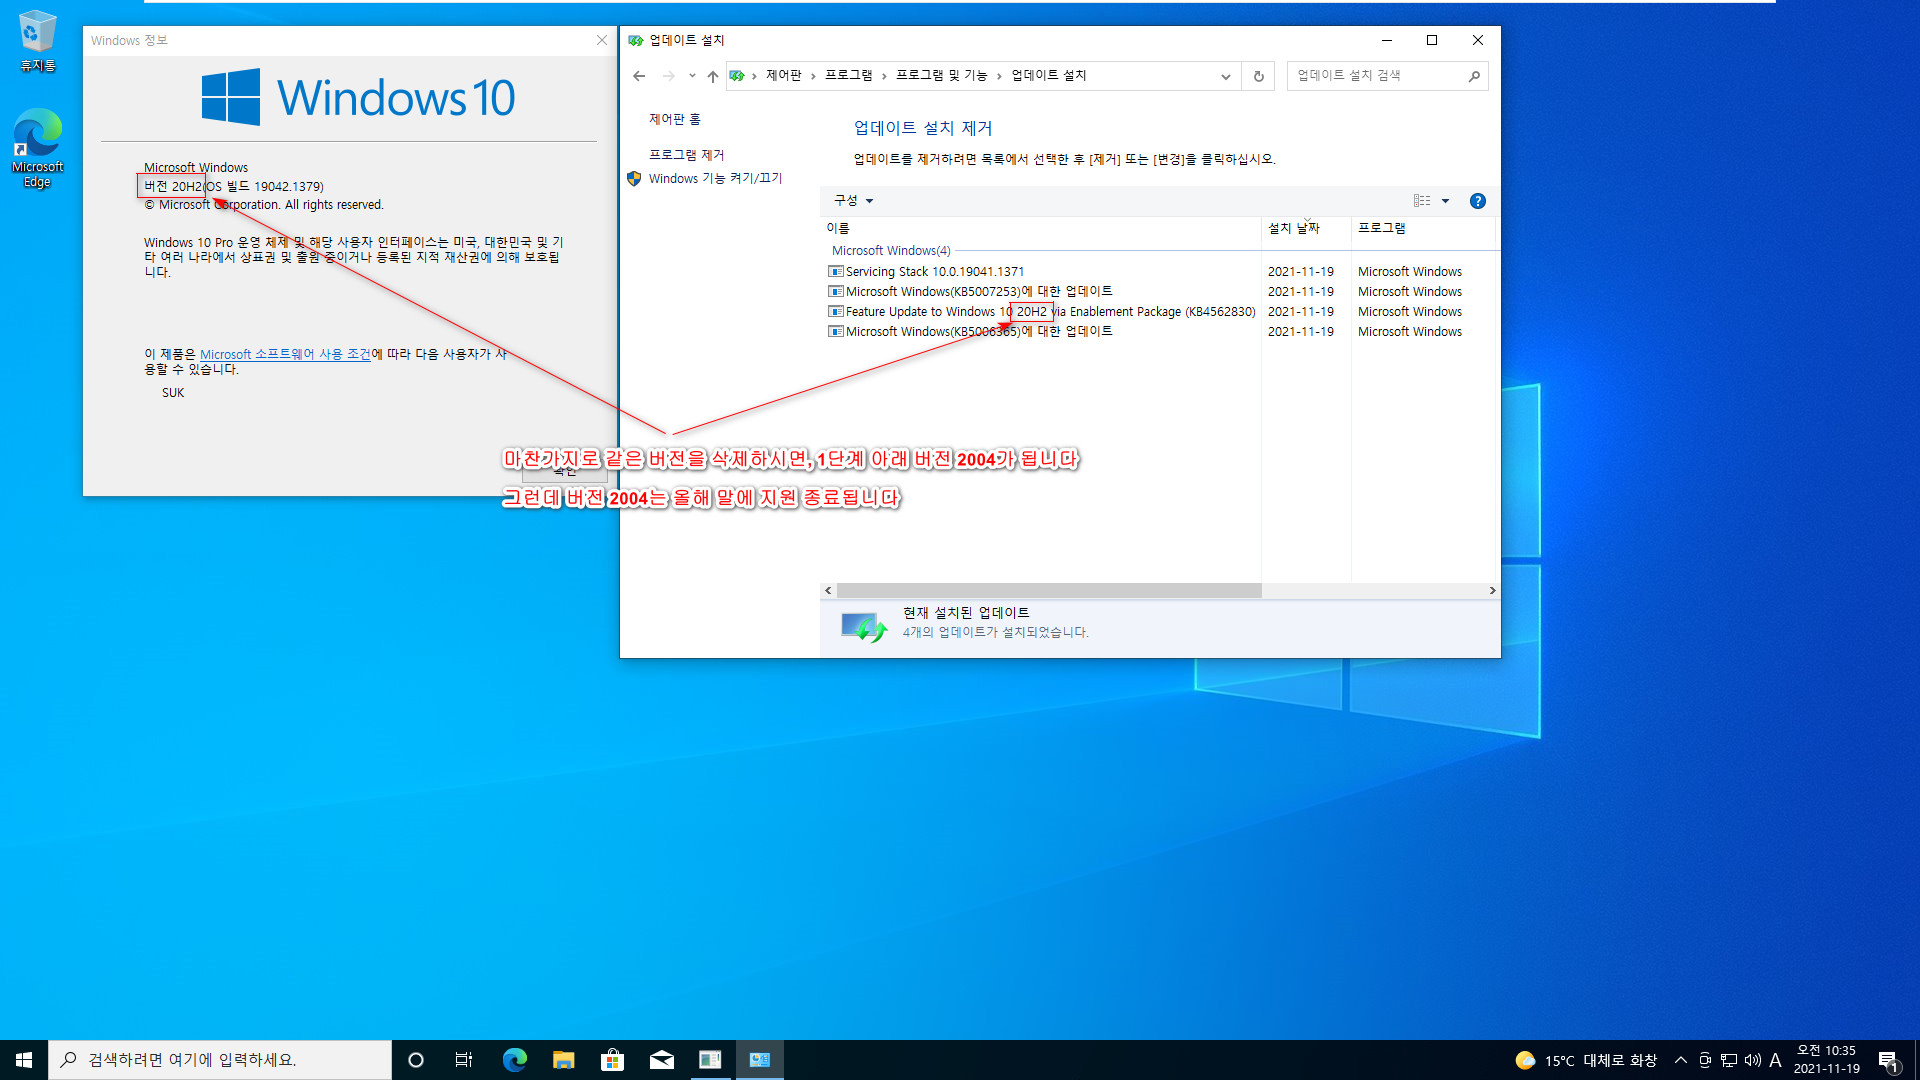
Task: Expand the address bar history dropdown
Action: [1225, 76]
